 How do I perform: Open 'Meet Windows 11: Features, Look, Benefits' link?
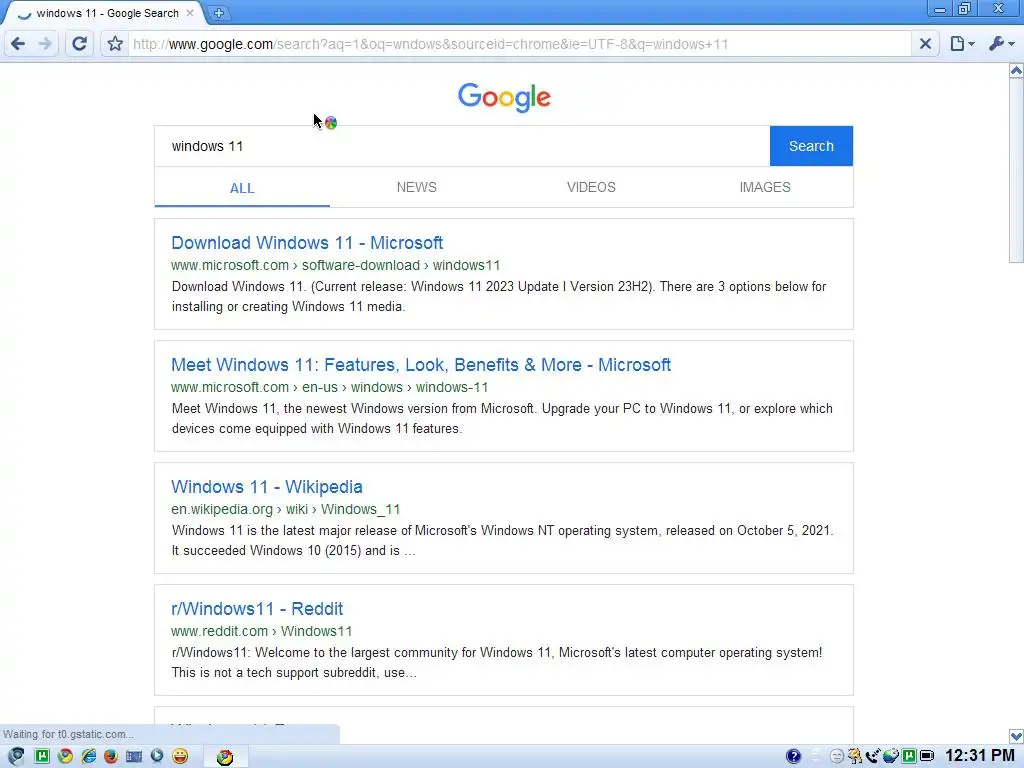point(421,364)
